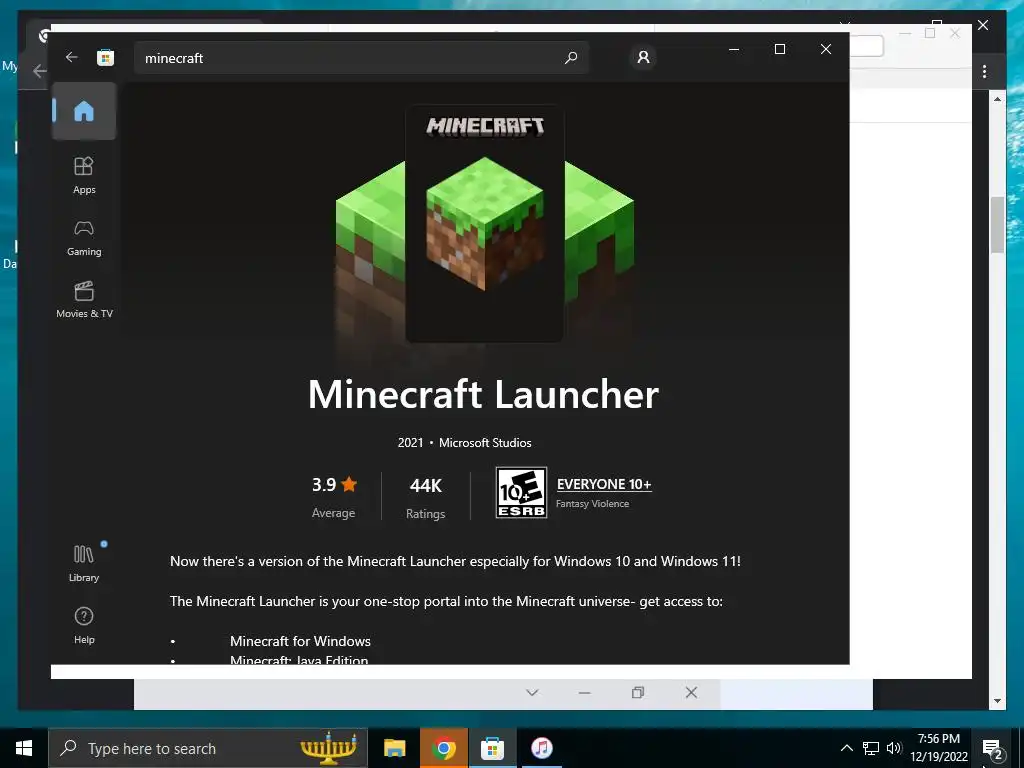Viewport: 1024px width, 768px height.
Task: Click the back arrow of the background browser
Action: click(x=40, y=71)
